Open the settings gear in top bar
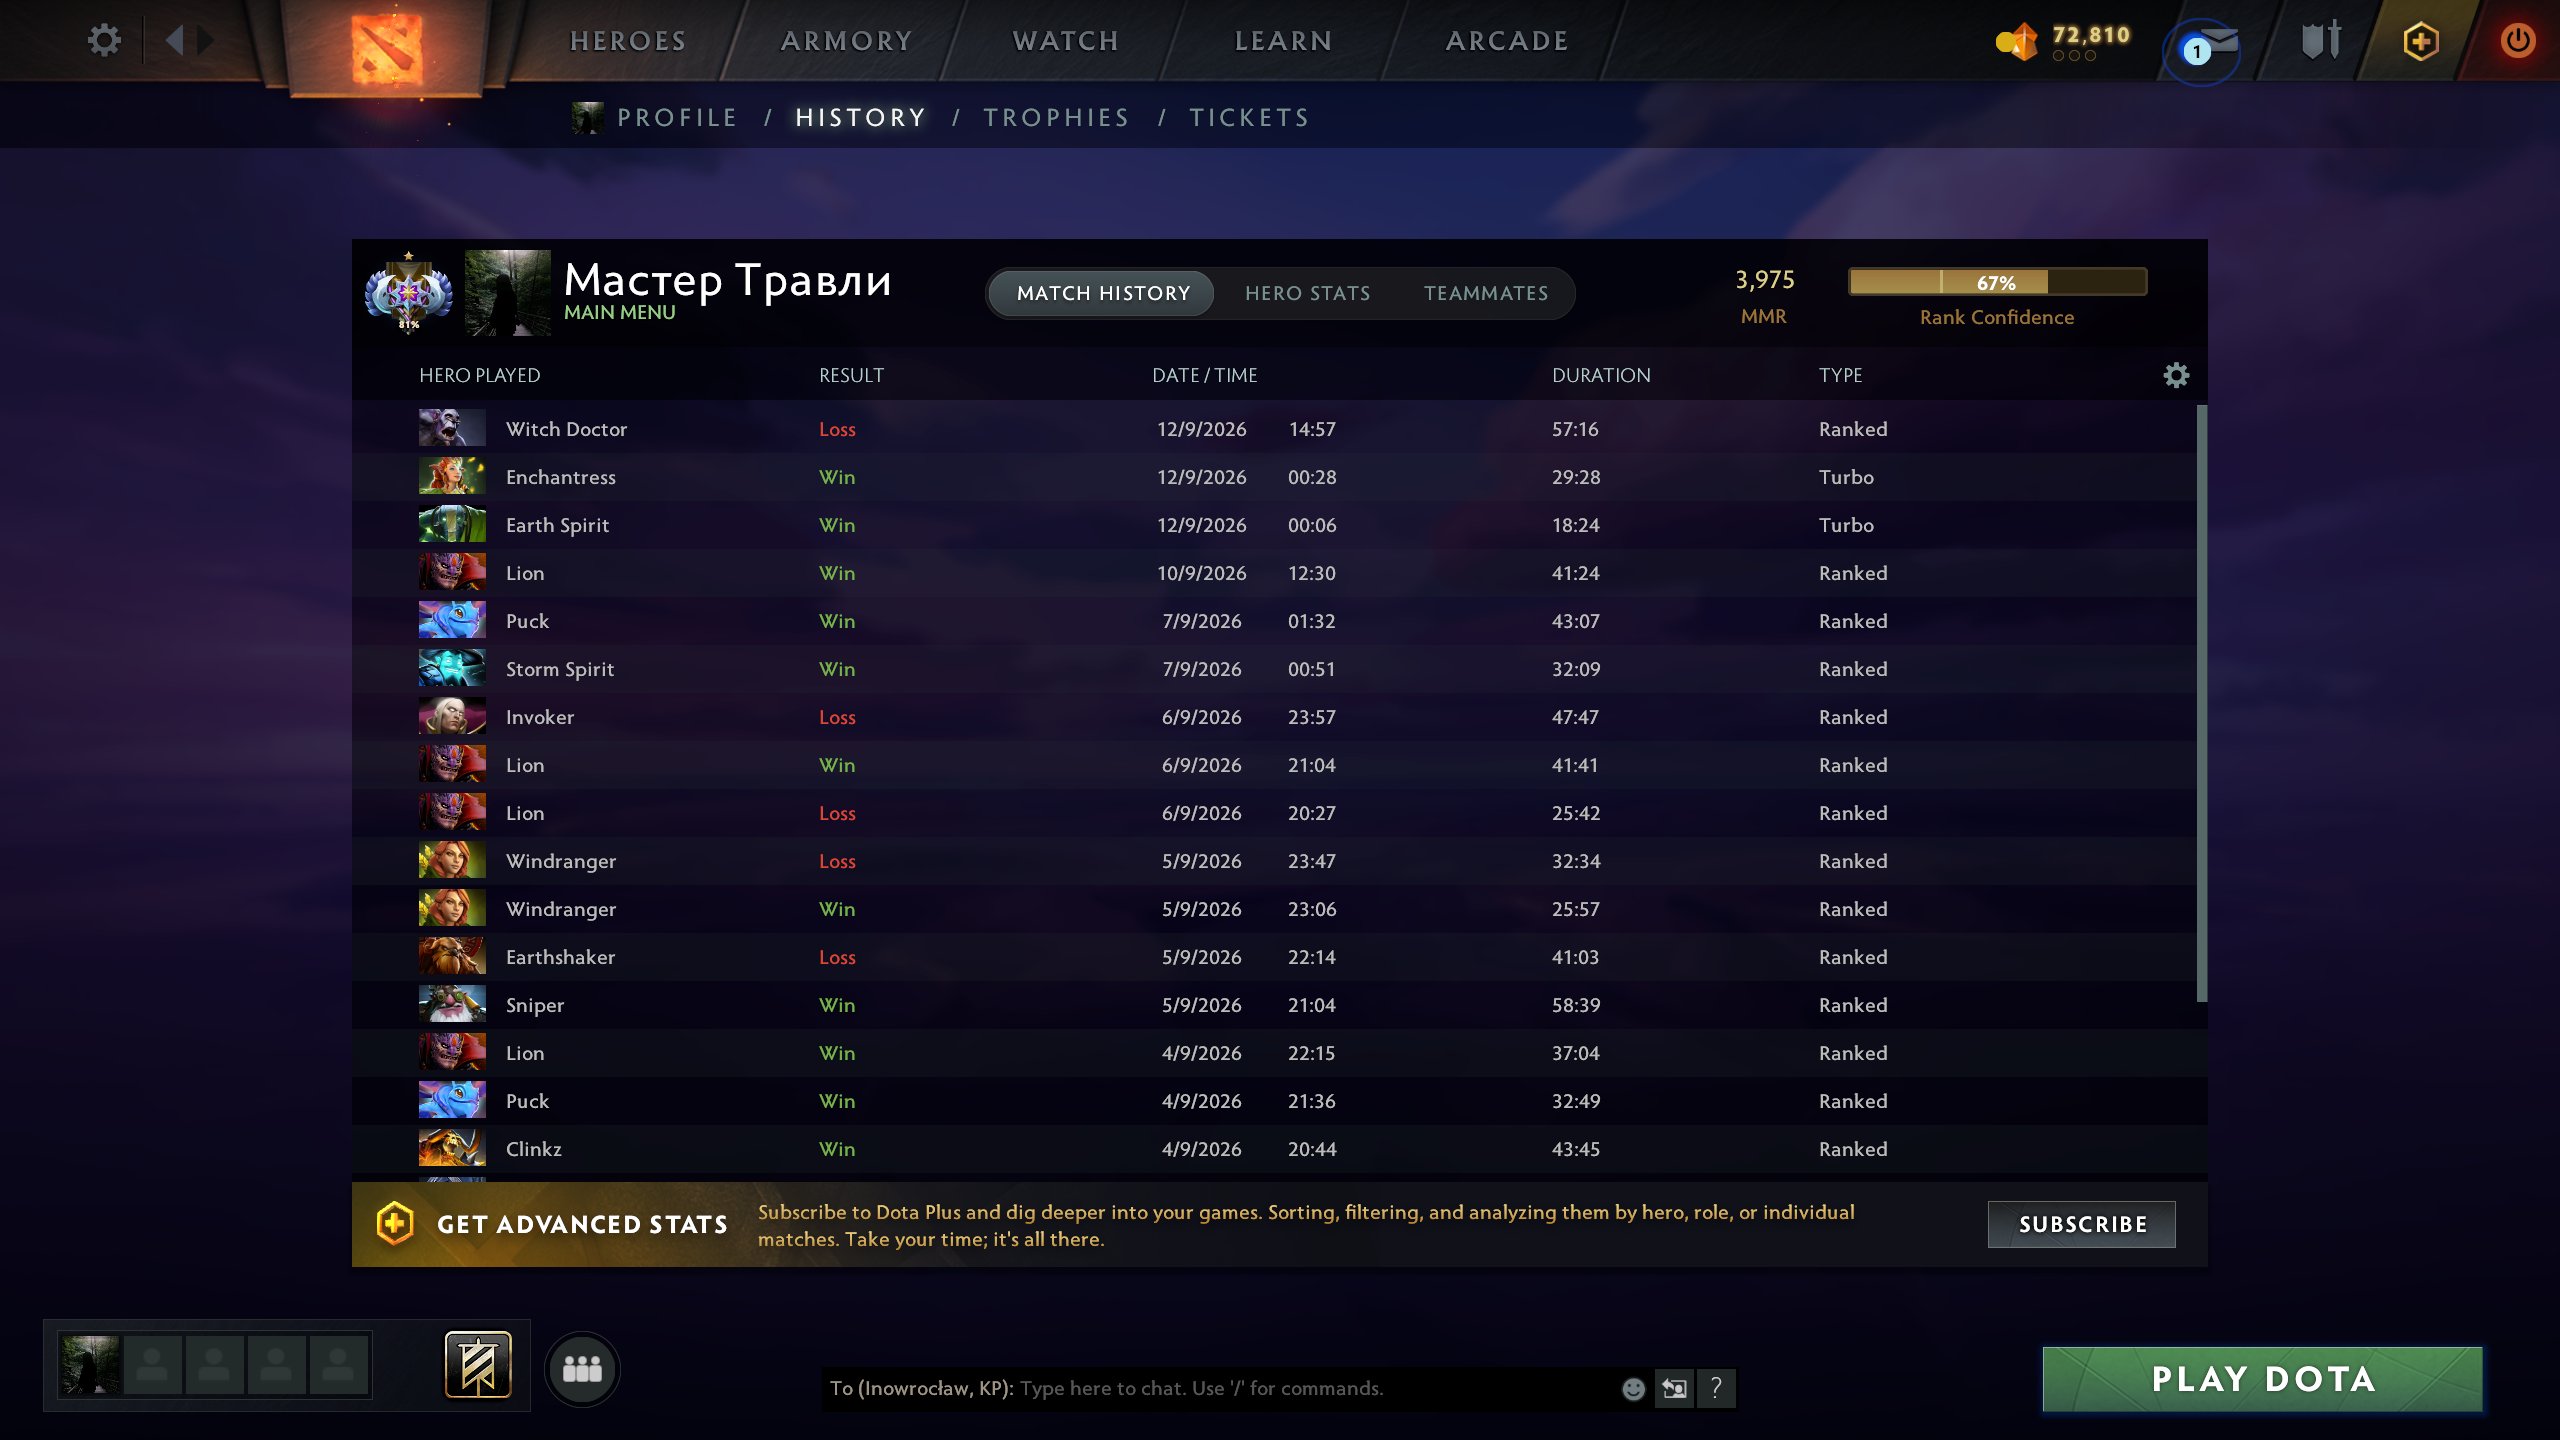2560x1440 pixels. 104,40
